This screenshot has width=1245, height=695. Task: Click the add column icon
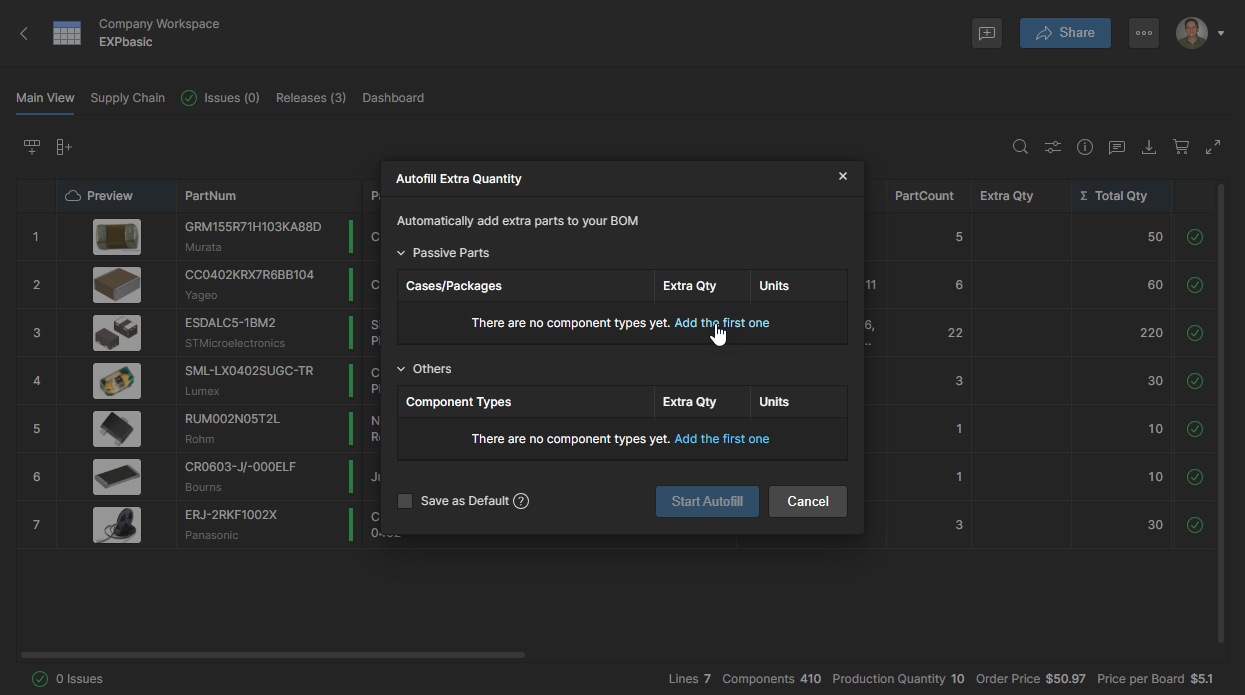(x=64, y=147)
